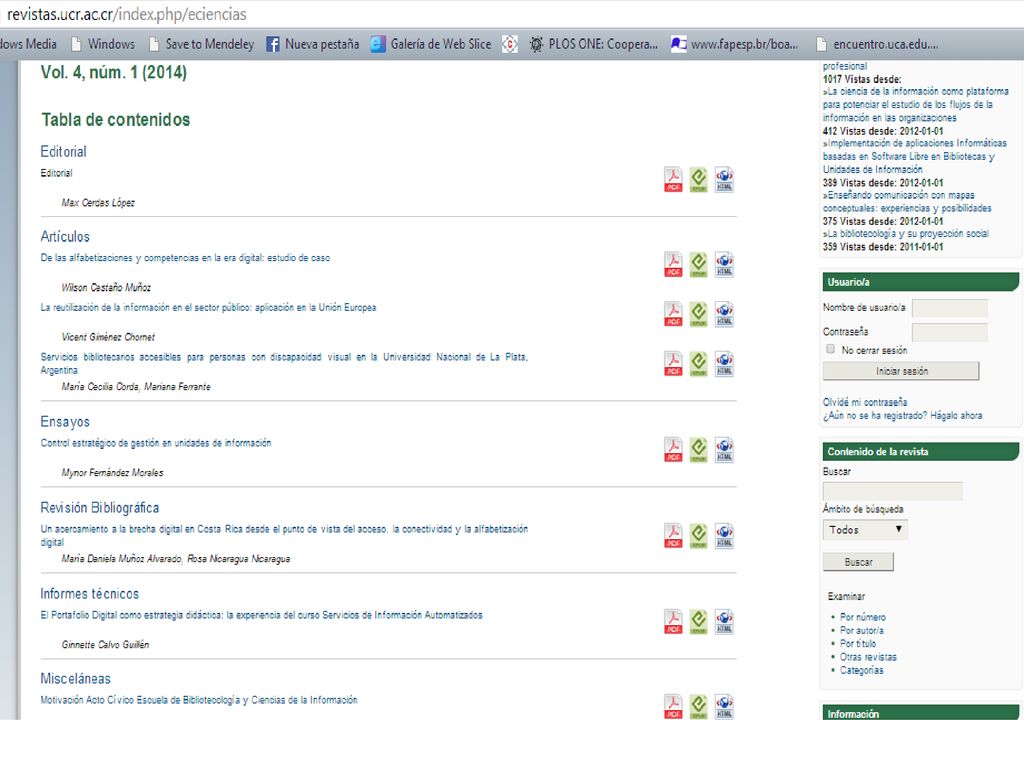This screenshot has width=1024, height=768.
Task: Open EPUB of 'Motivación Acto Cívico'
Action: [698, 707]
